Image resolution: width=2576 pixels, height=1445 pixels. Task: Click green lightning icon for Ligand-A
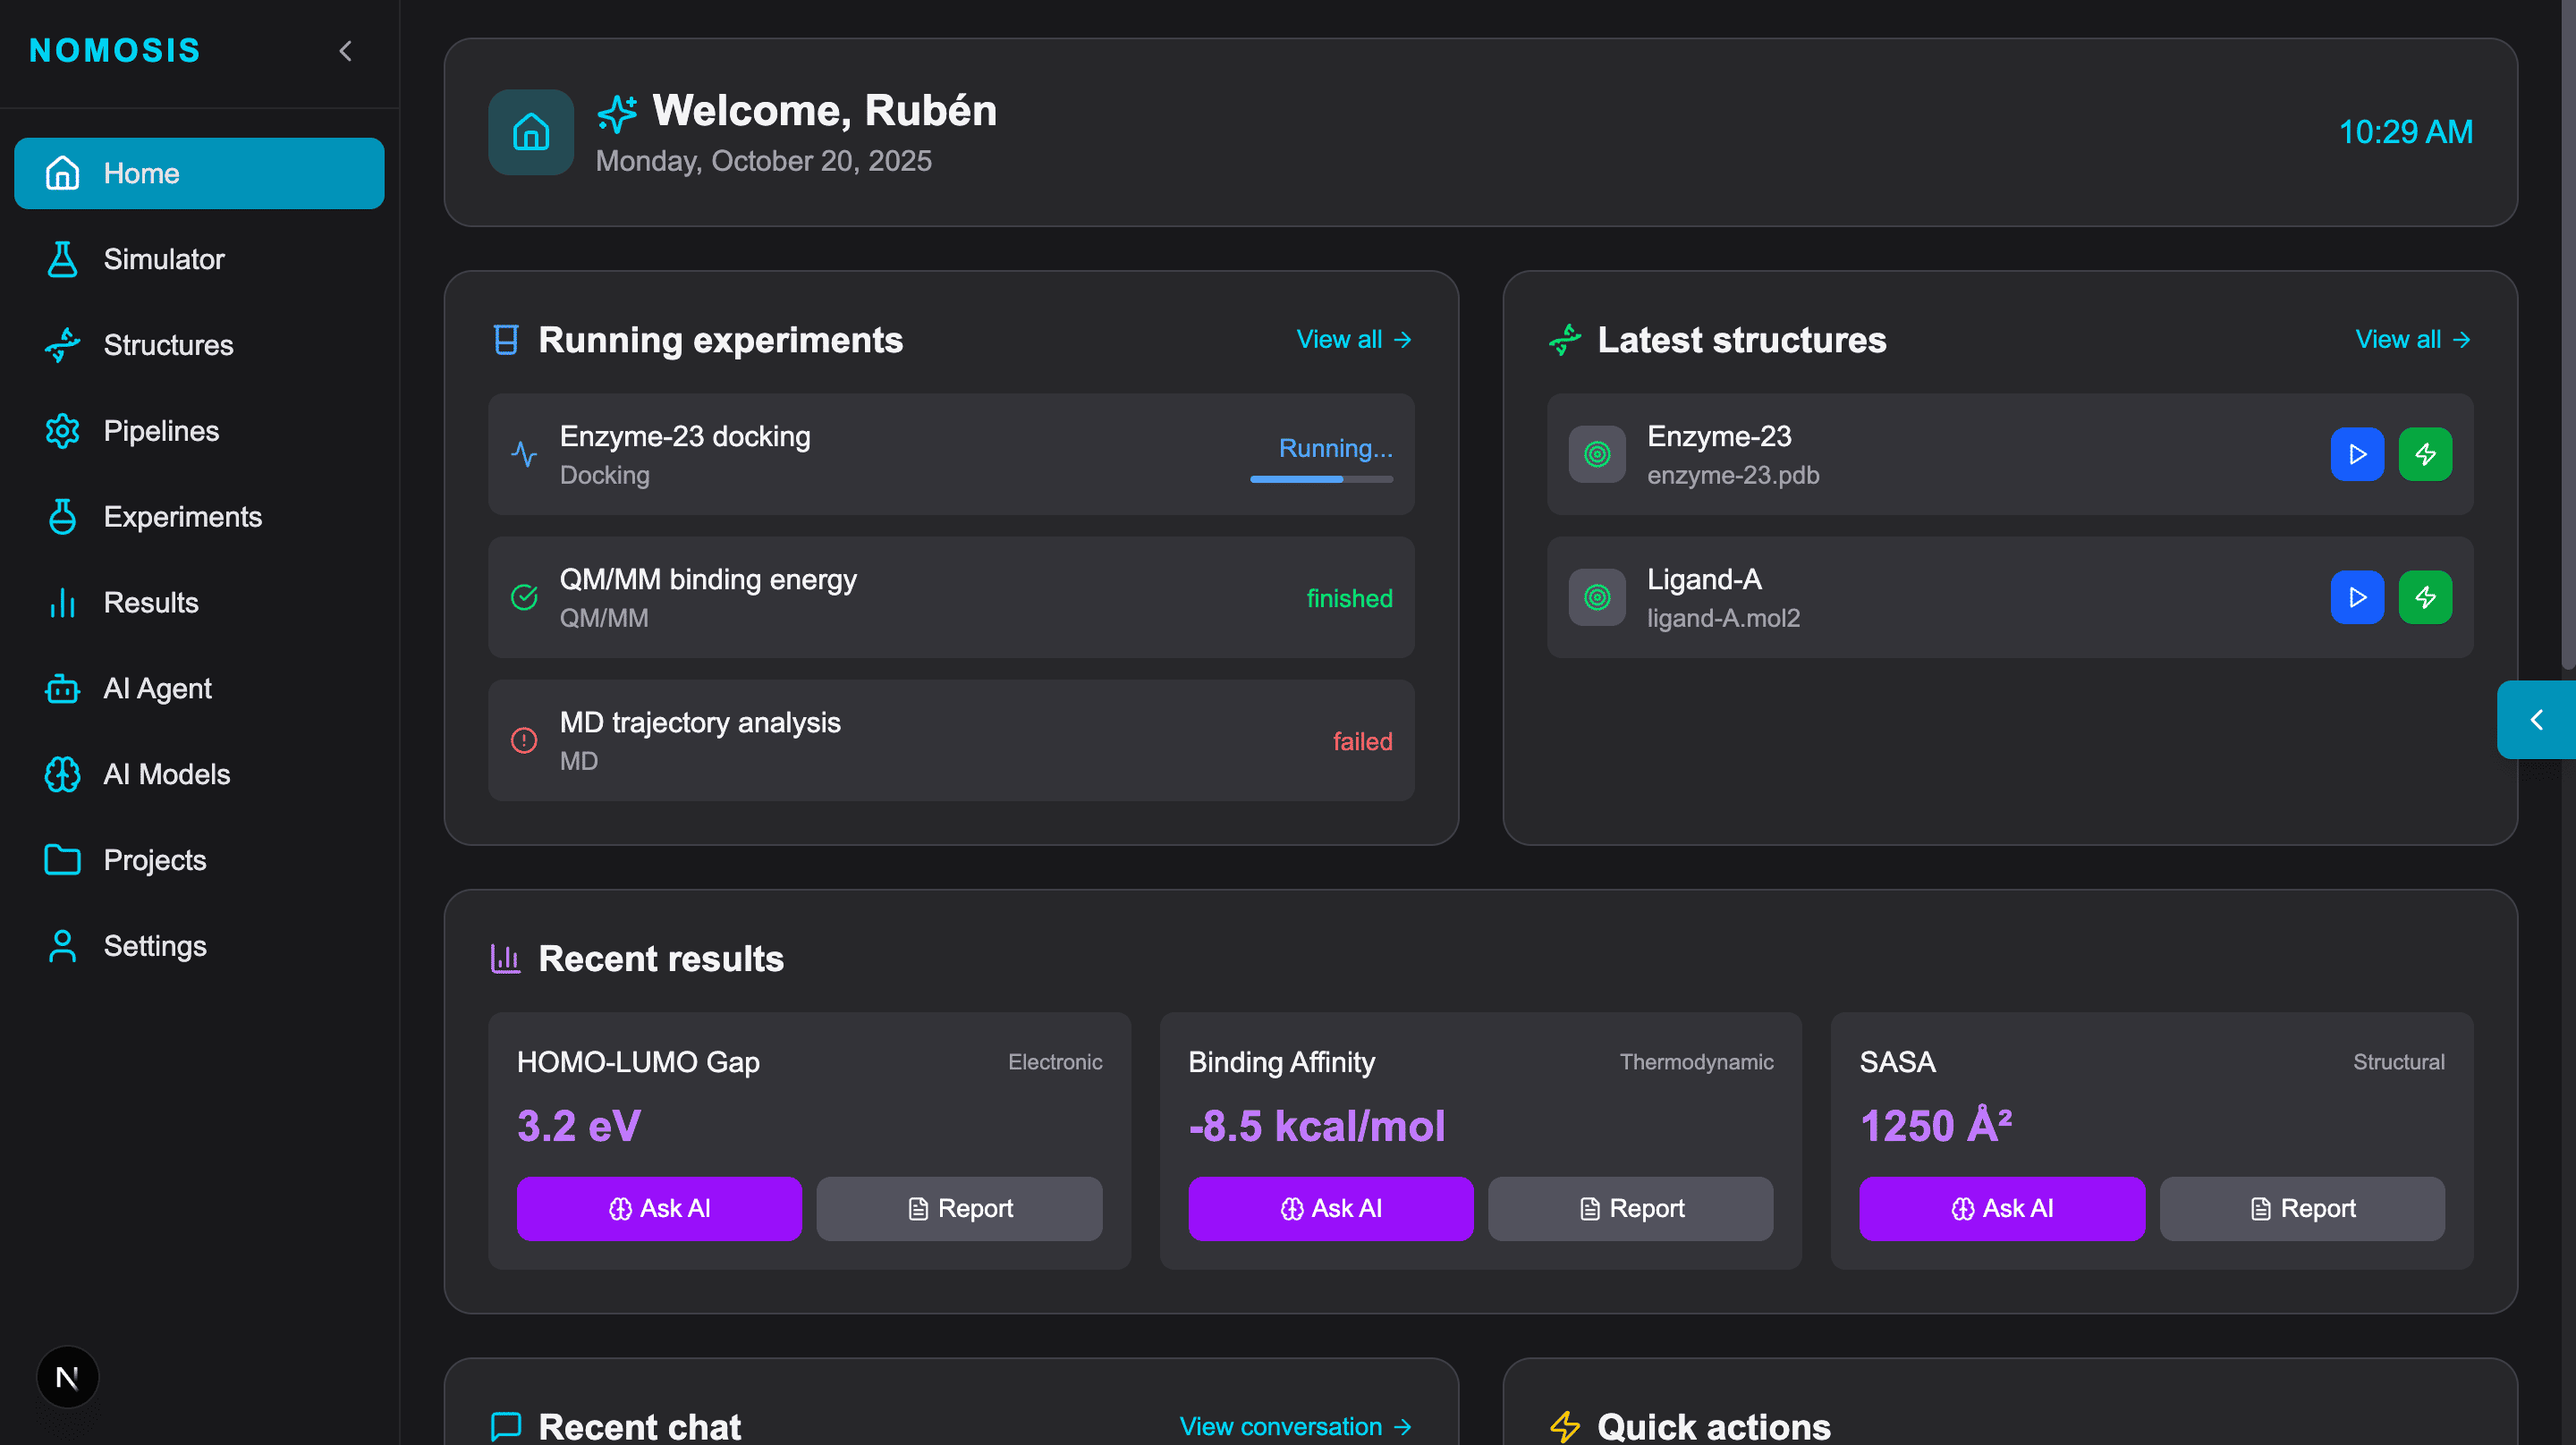tap(2425, 597)
